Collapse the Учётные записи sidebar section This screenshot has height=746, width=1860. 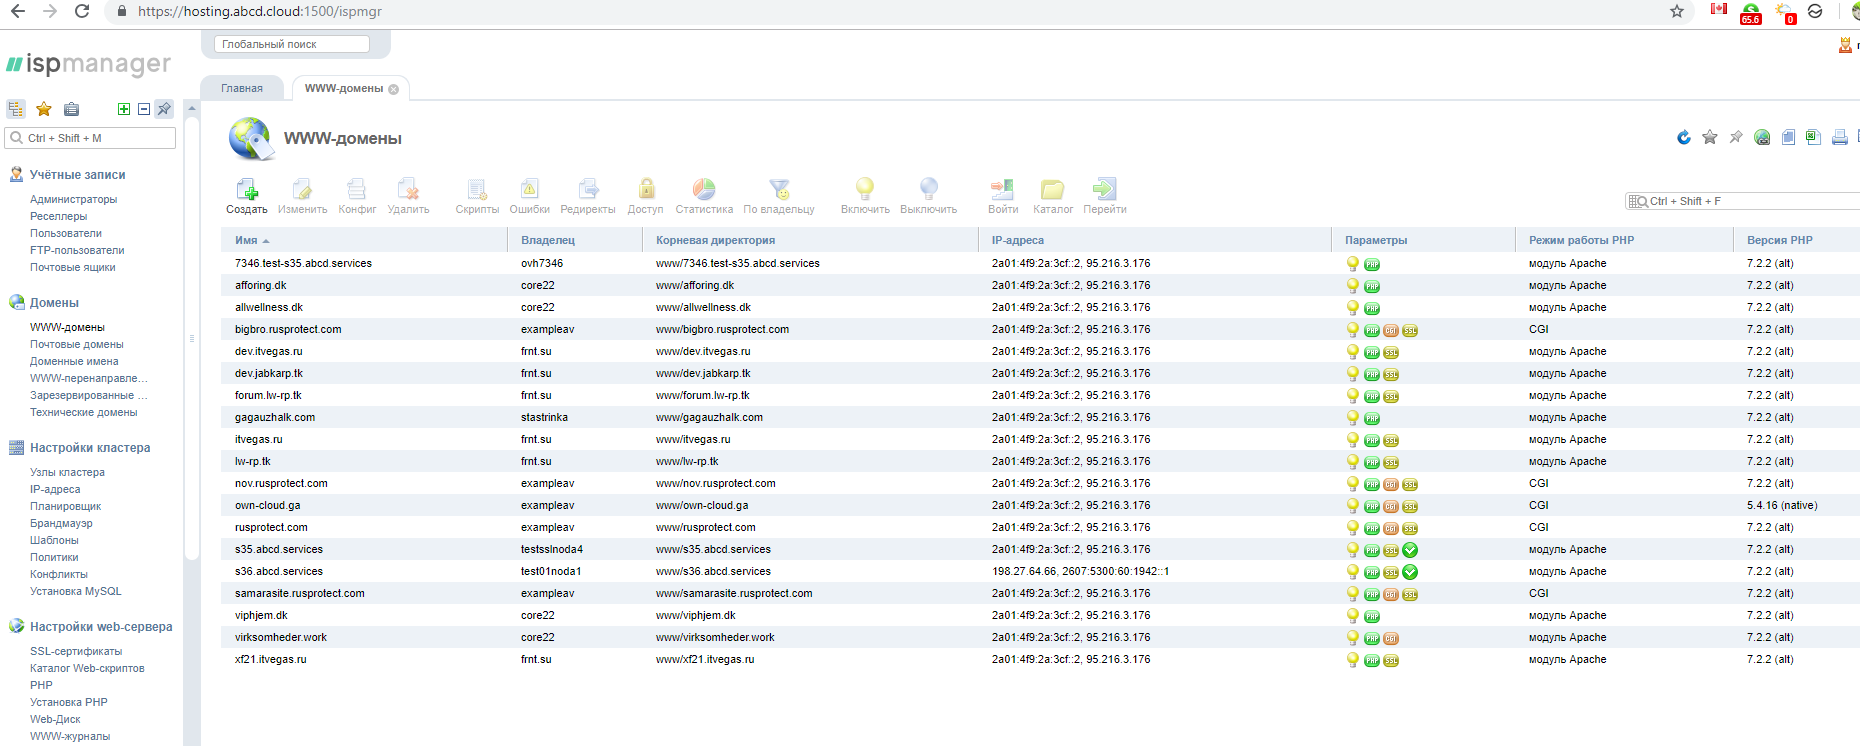77,175
